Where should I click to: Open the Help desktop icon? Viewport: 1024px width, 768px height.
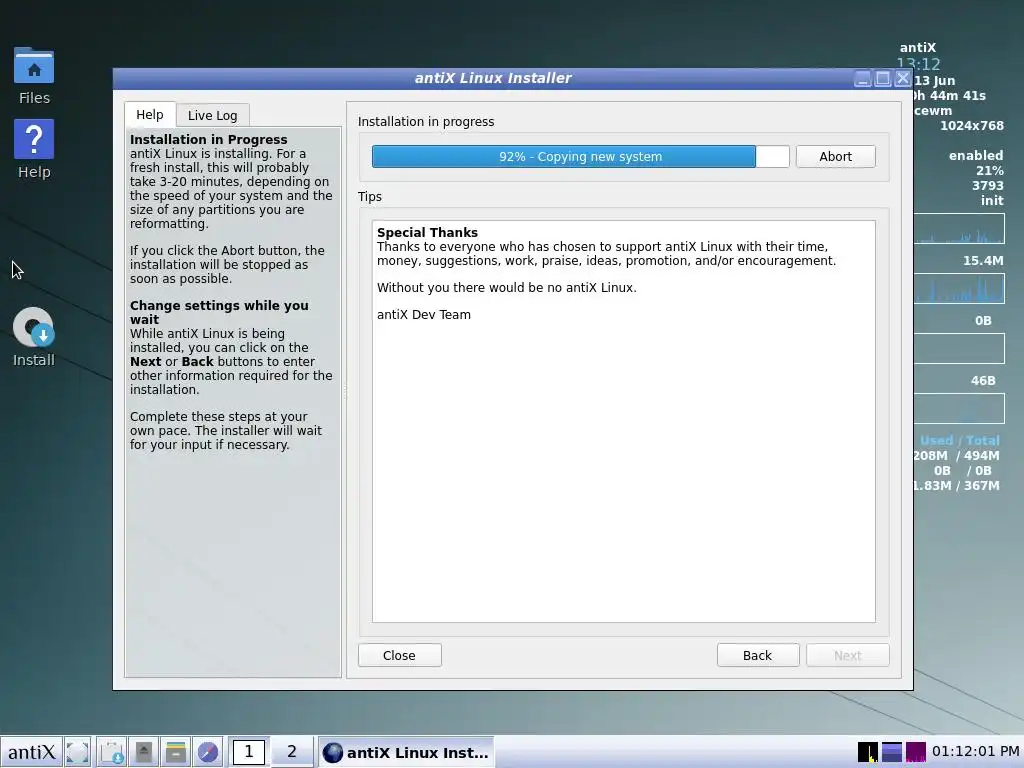[x=34, y=150]
